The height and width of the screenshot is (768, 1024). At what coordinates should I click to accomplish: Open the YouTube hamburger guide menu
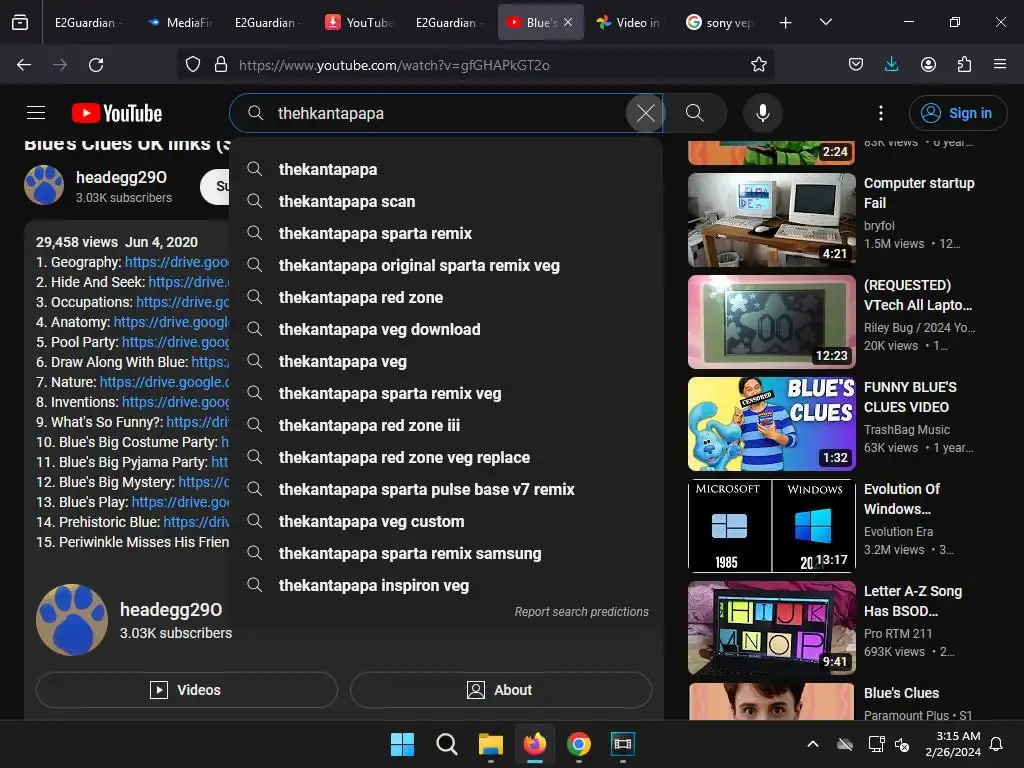coord(36,113)
